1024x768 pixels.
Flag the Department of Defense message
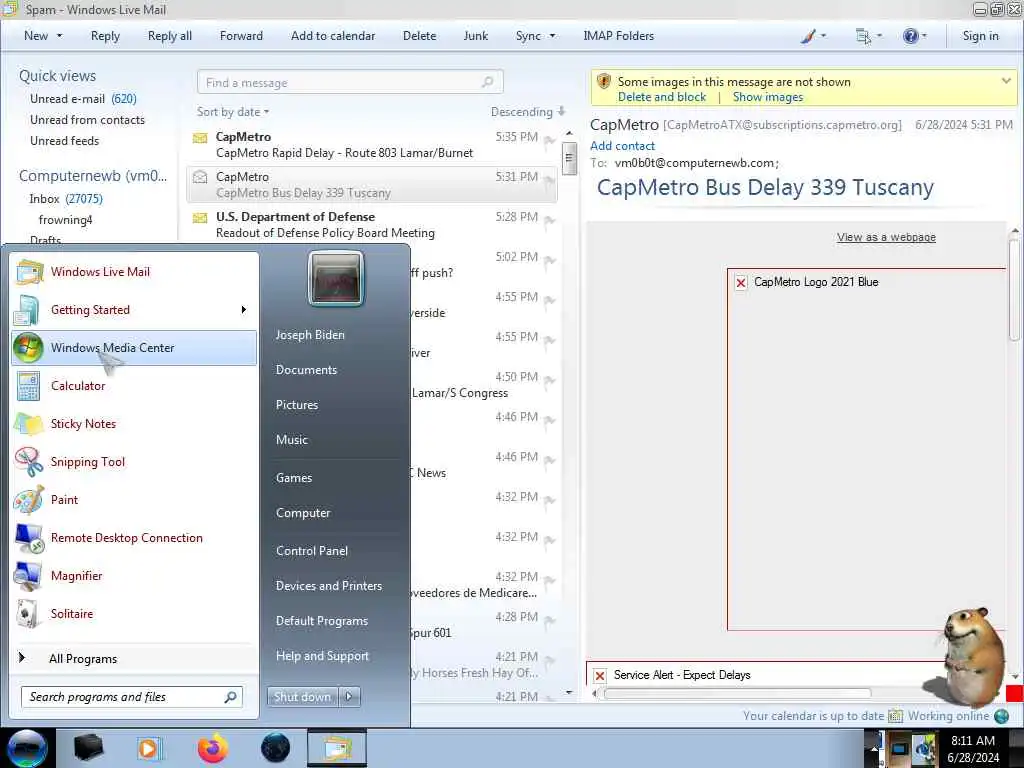point(550,220)
